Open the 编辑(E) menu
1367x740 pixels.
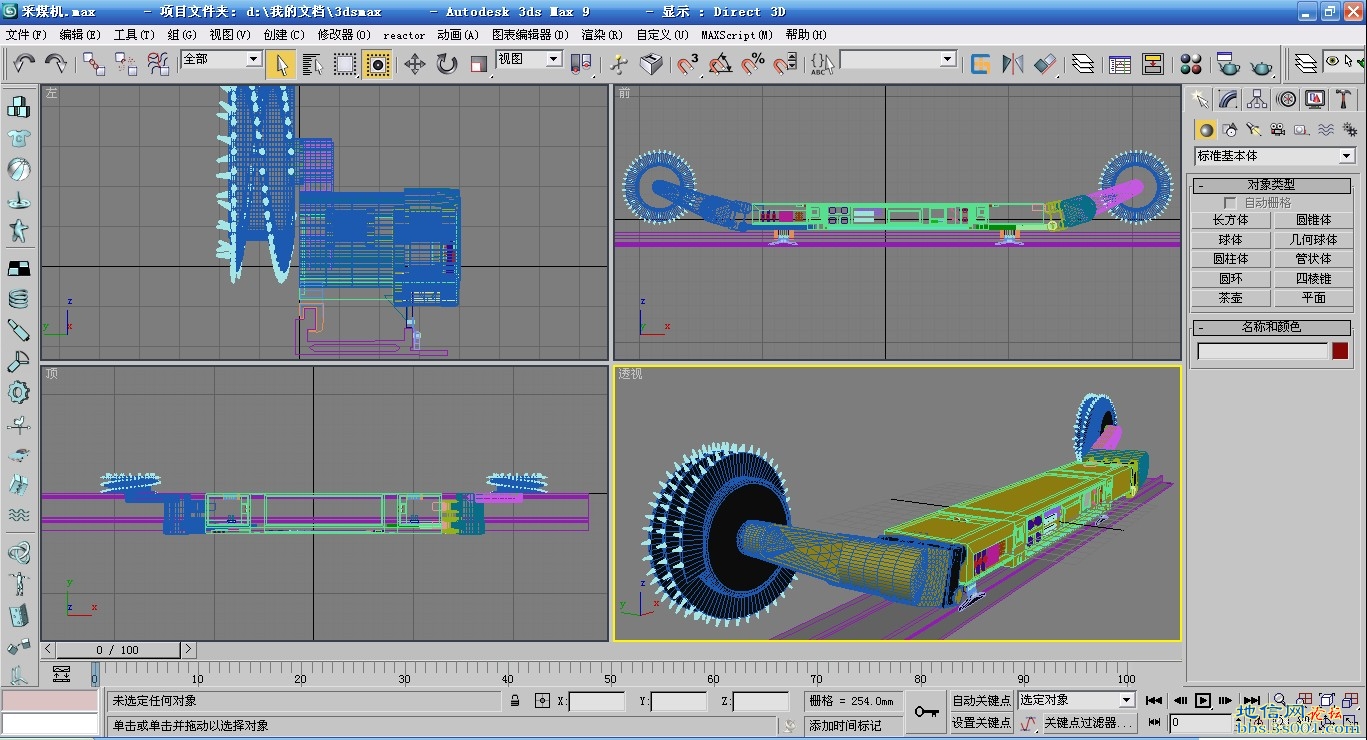pos(80,34)
